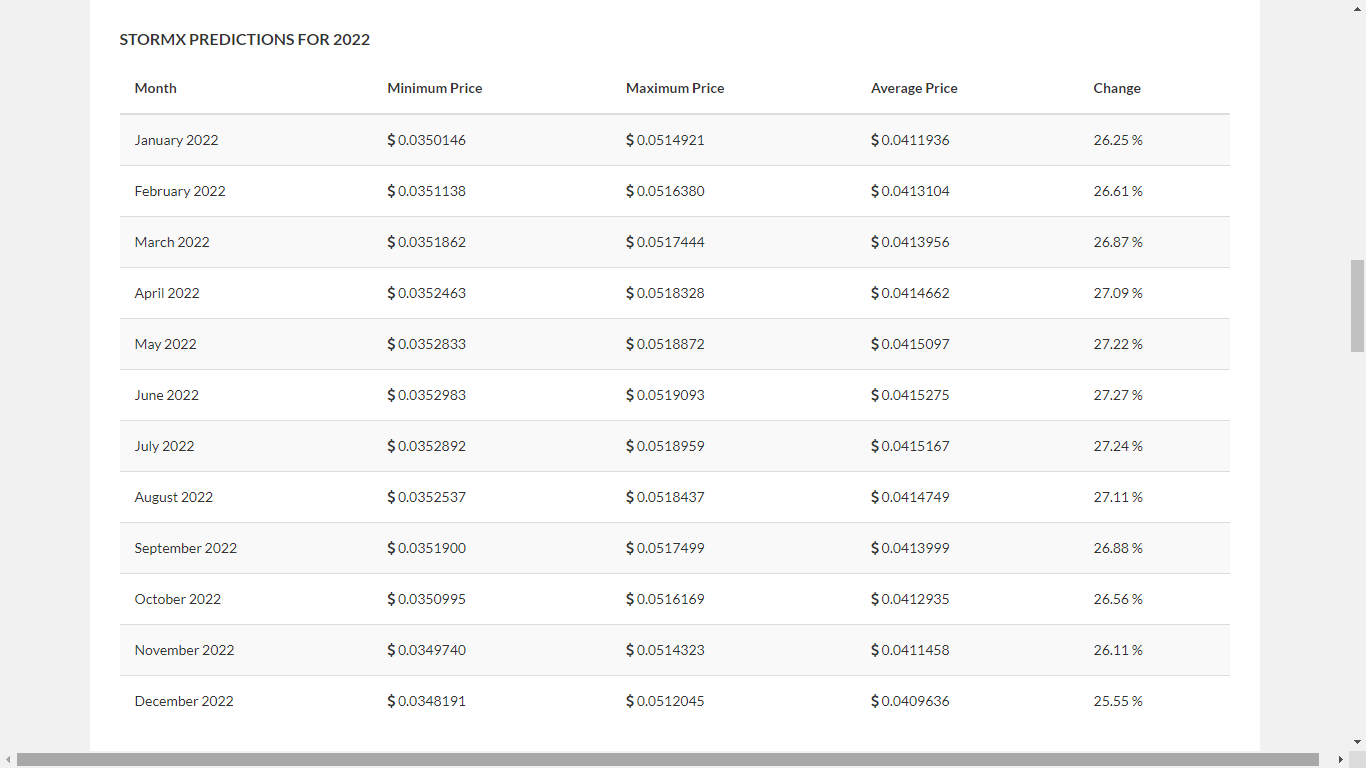Viewport: 1366px width, 768px height.
Task: Click the vertical scrollbar thumb
Action: (x=1357, y=306)
